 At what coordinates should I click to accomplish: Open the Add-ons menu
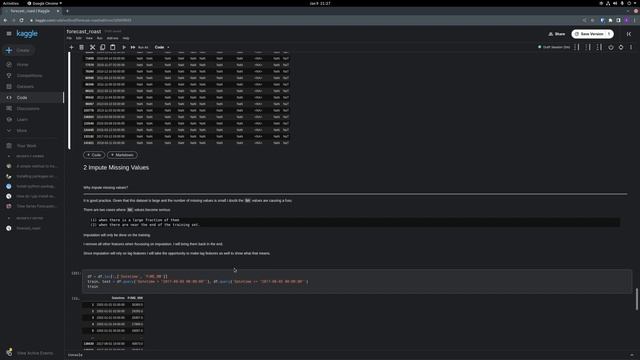[112, 38]
